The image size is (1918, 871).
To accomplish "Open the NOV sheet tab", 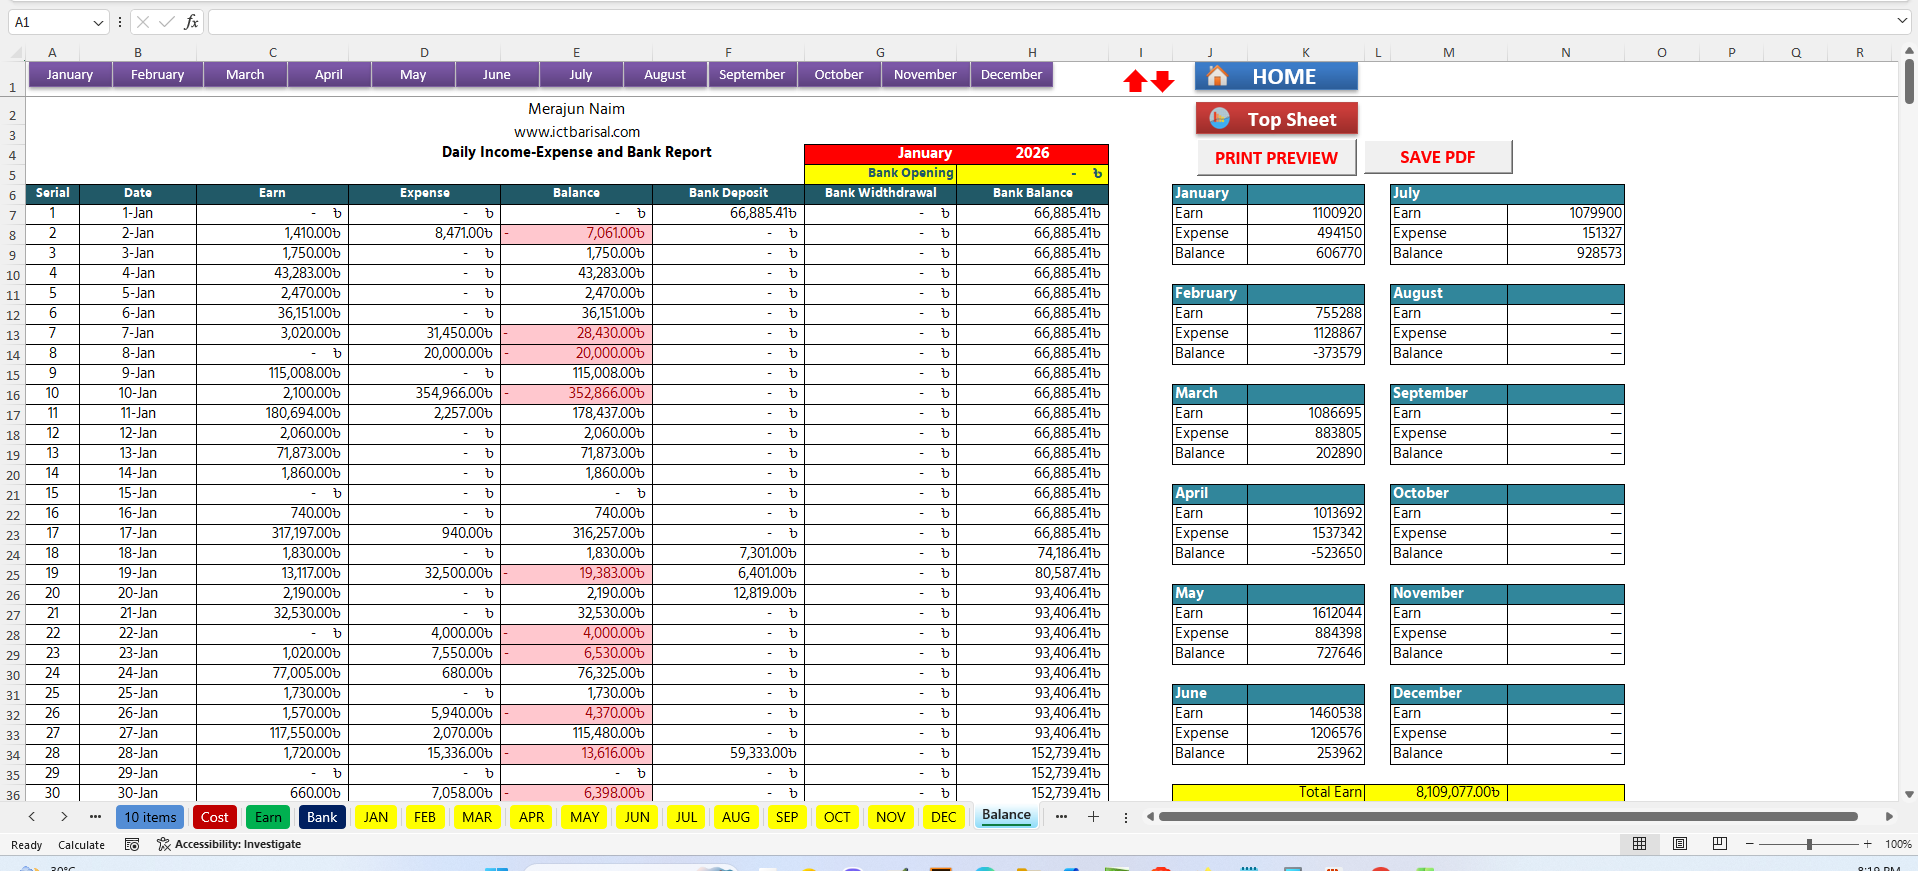I will point(891,817).
